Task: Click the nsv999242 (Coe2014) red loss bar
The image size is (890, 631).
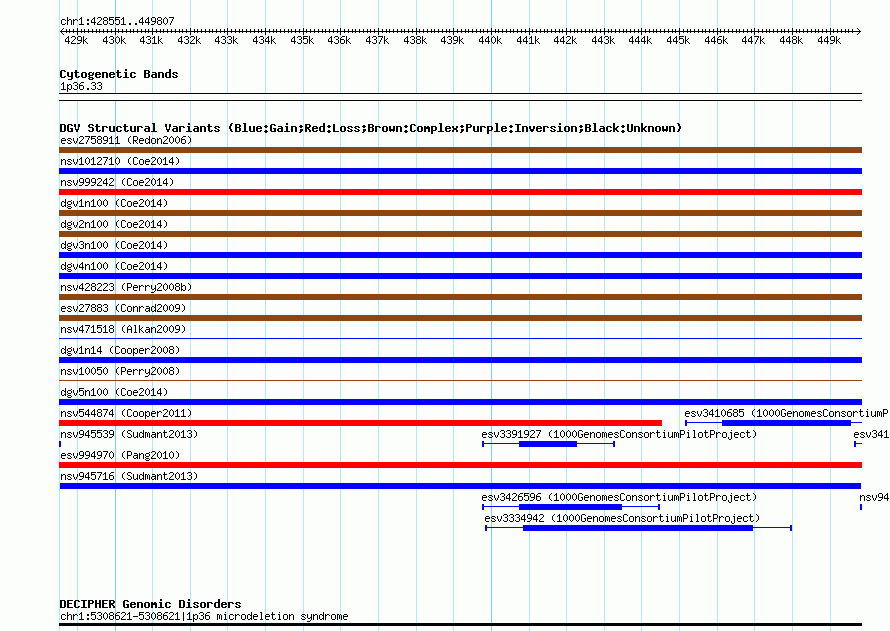Action: [460, 192]
